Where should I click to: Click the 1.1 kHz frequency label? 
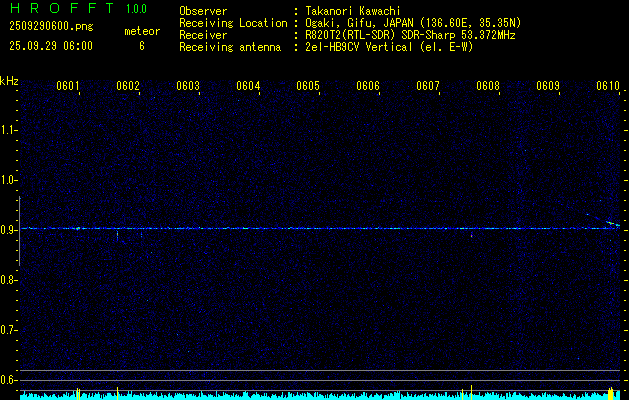click(8, 130)
